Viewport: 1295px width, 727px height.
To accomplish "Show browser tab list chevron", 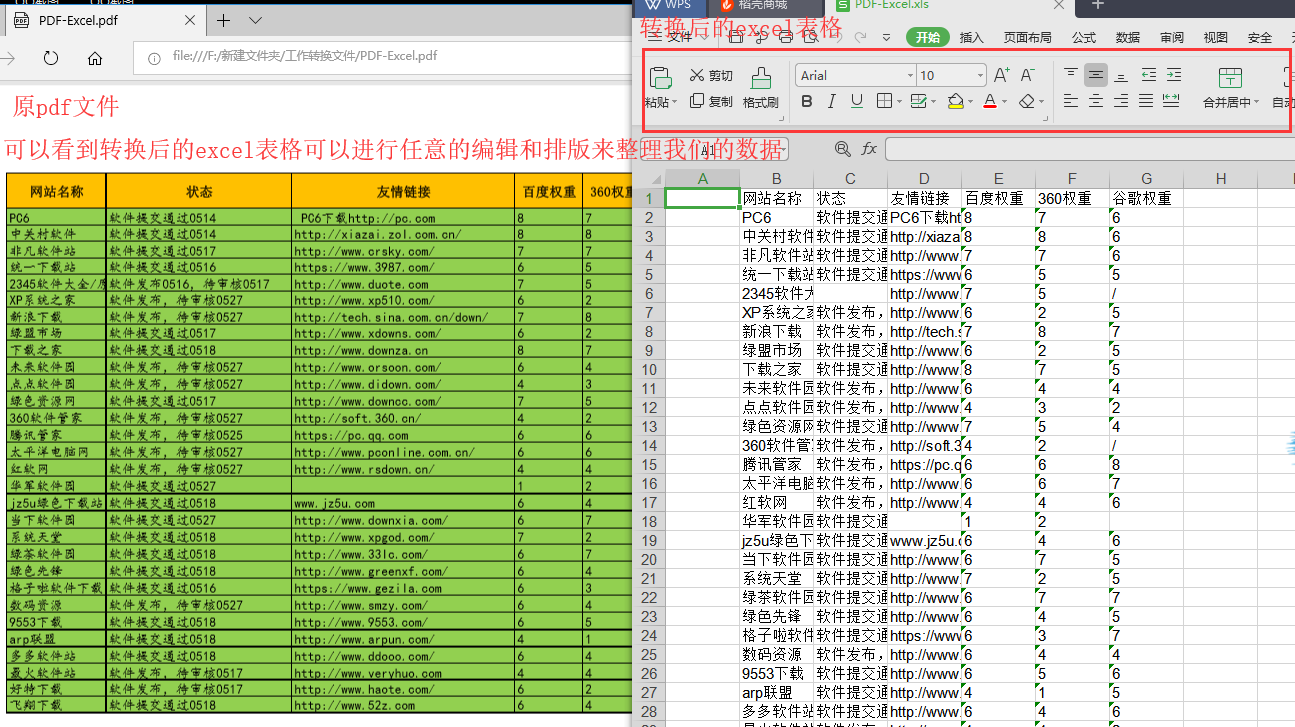I will tap(255, 20).
